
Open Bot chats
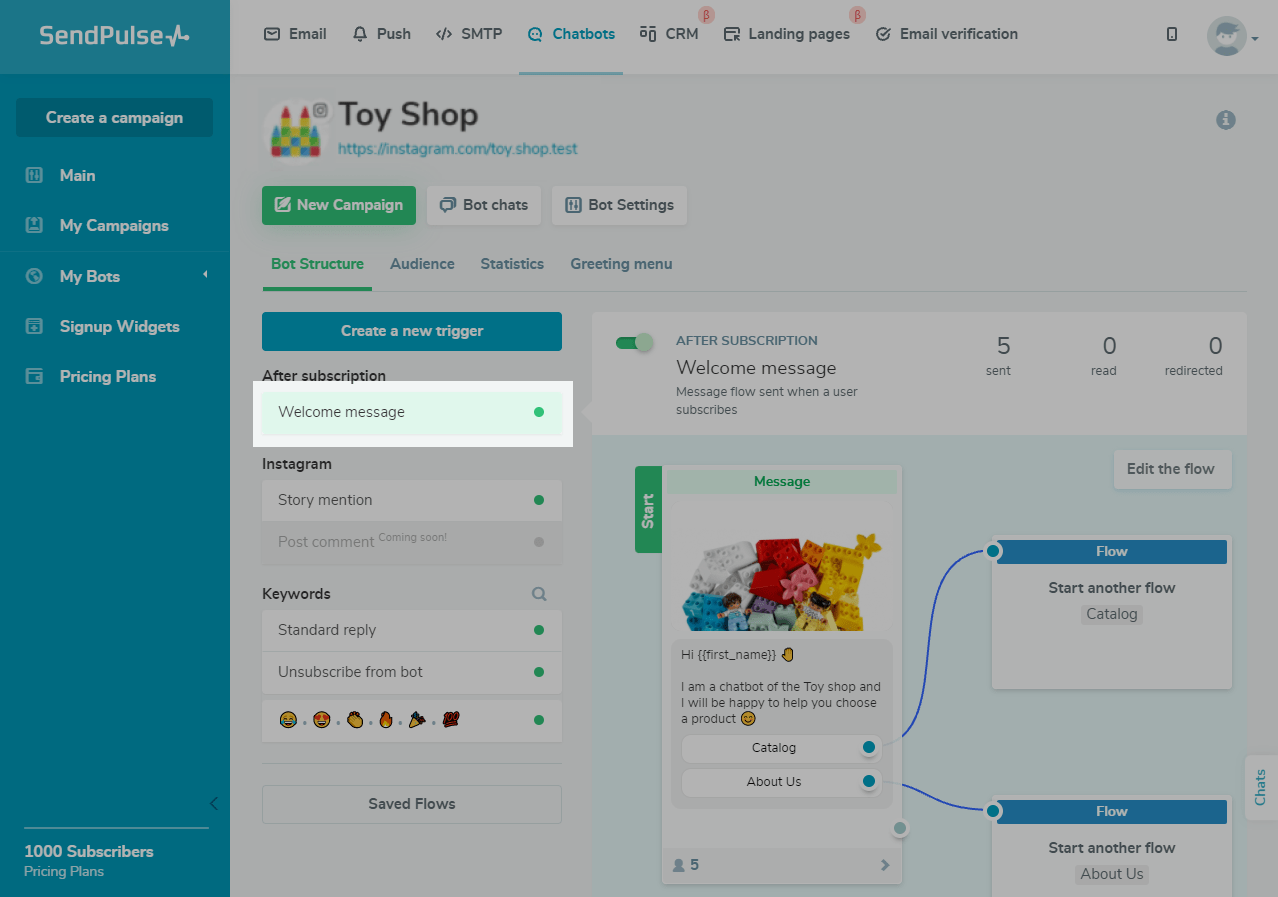484,205
